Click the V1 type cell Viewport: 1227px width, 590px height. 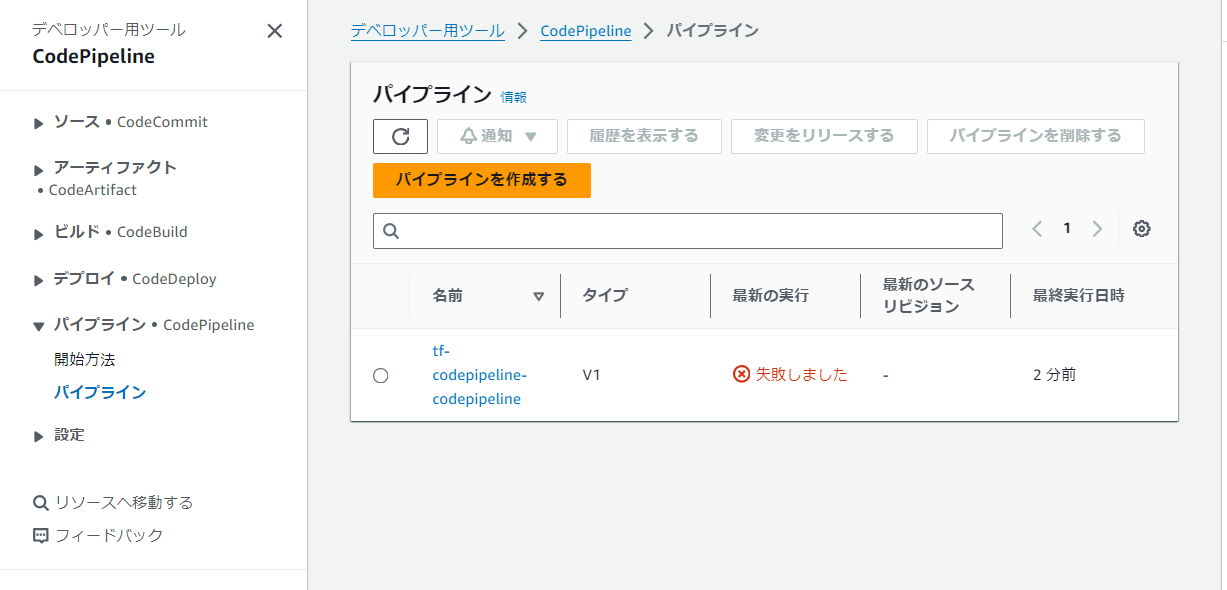[x=593, y=375]
